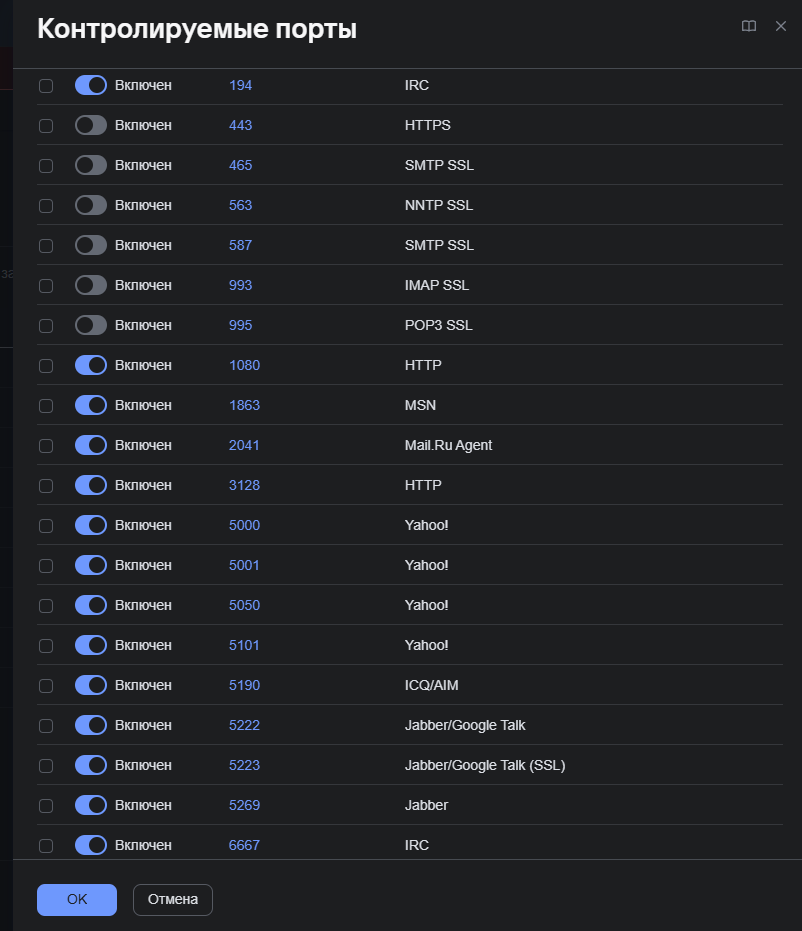Enable the toggle for port 443 HTTPS
The image size is (802, 931).
tap(91, 125)
